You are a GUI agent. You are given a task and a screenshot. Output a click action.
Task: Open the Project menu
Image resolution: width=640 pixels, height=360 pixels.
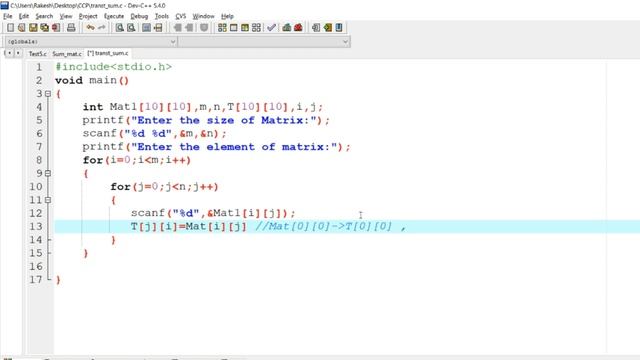(x=88, y=16)
